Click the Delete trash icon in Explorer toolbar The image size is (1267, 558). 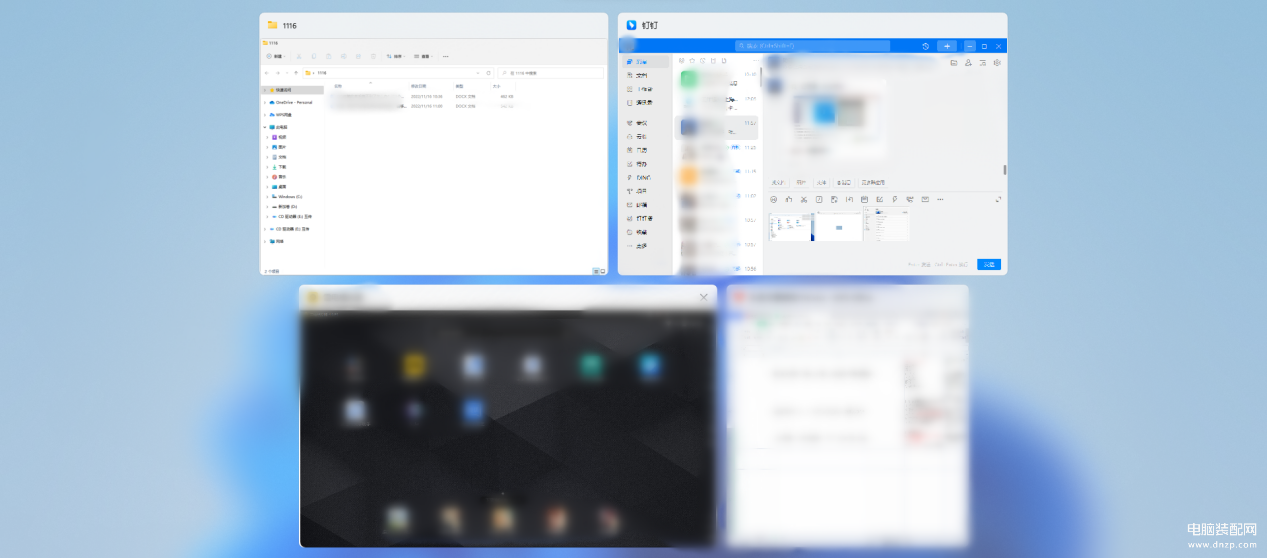[373, 56]
